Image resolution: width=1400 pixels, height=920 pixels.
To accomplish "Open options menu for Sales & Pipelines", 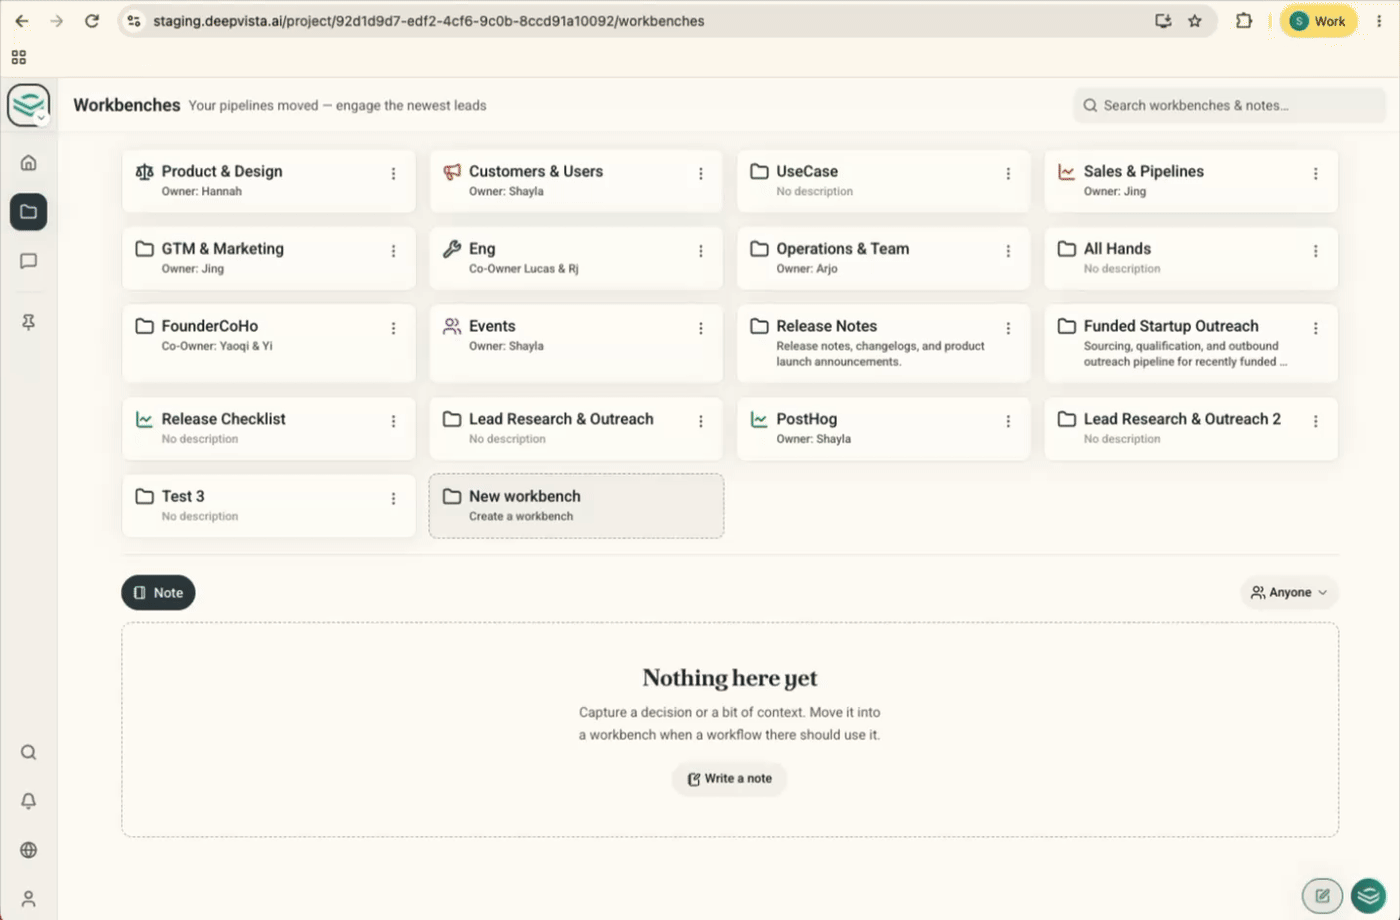I will (1316, 174).
